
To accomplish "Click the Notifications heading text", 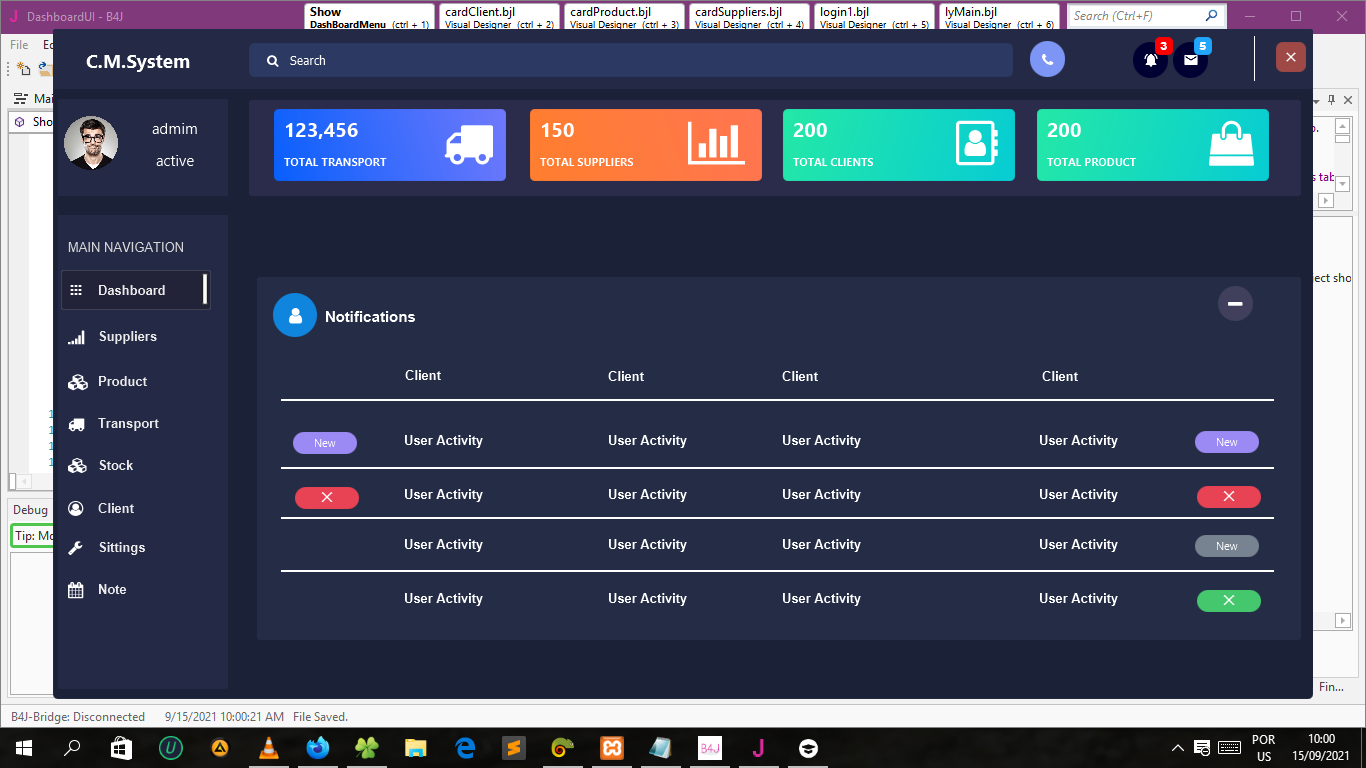I will (x=370, y=317).
